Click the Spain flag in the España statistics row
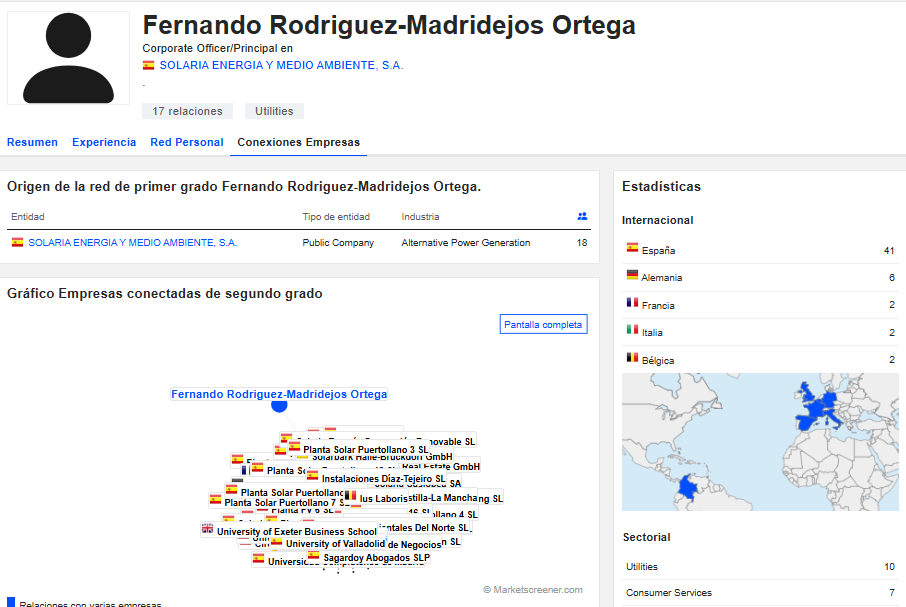 click(x=633, y=248)
